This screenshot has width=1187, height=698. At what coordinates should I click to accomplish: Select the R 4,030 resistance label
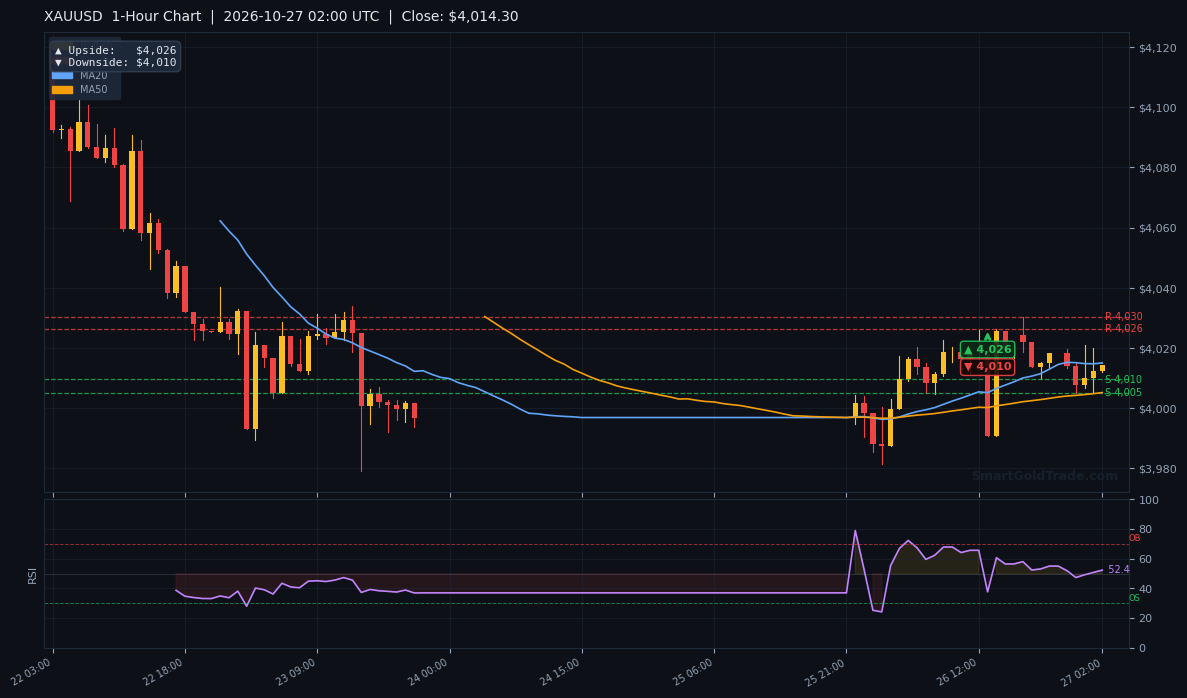tap(1123, 316)
